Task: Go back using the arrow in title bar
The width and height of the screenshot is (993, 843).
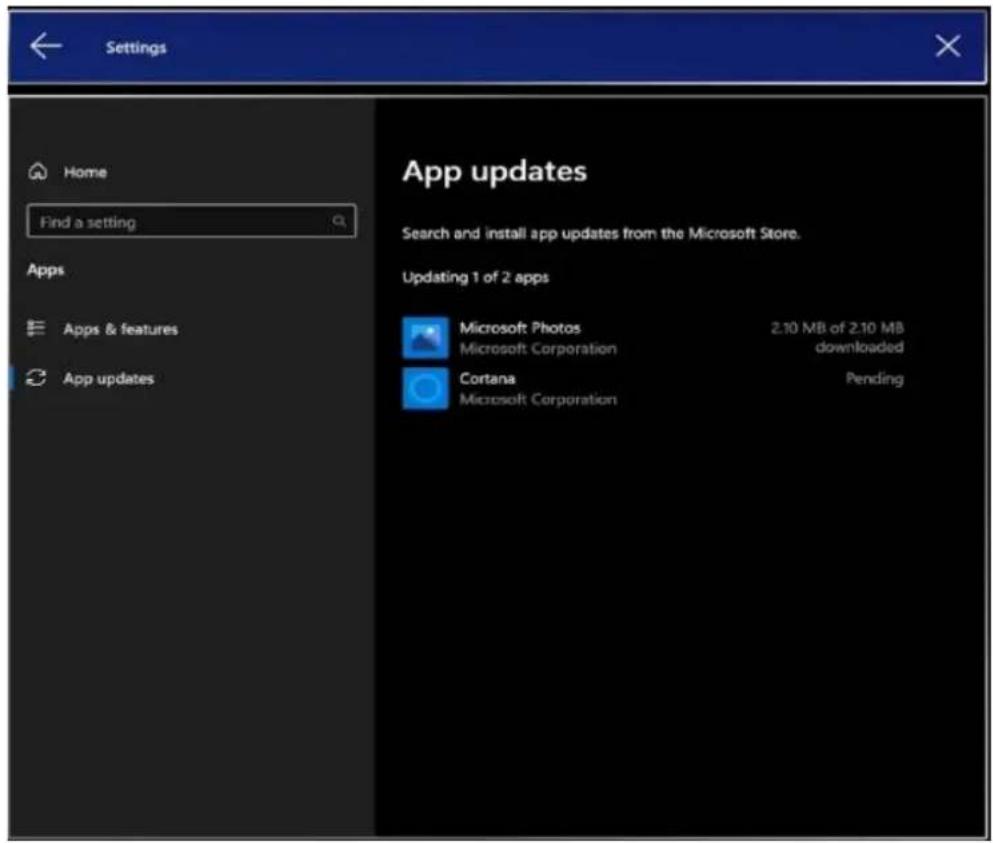Action: 46,46
